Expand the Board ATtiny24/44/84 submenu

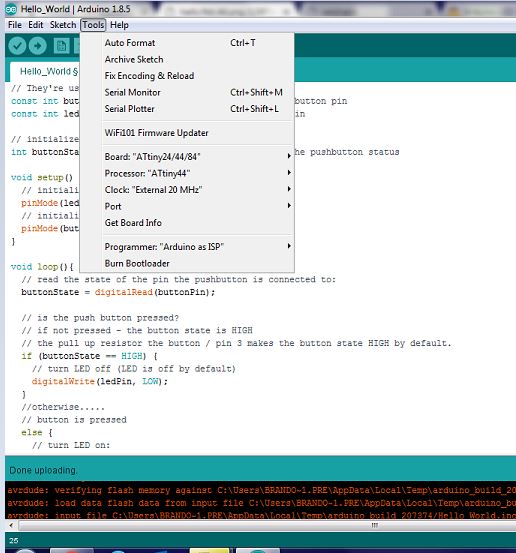click(187, 157)
